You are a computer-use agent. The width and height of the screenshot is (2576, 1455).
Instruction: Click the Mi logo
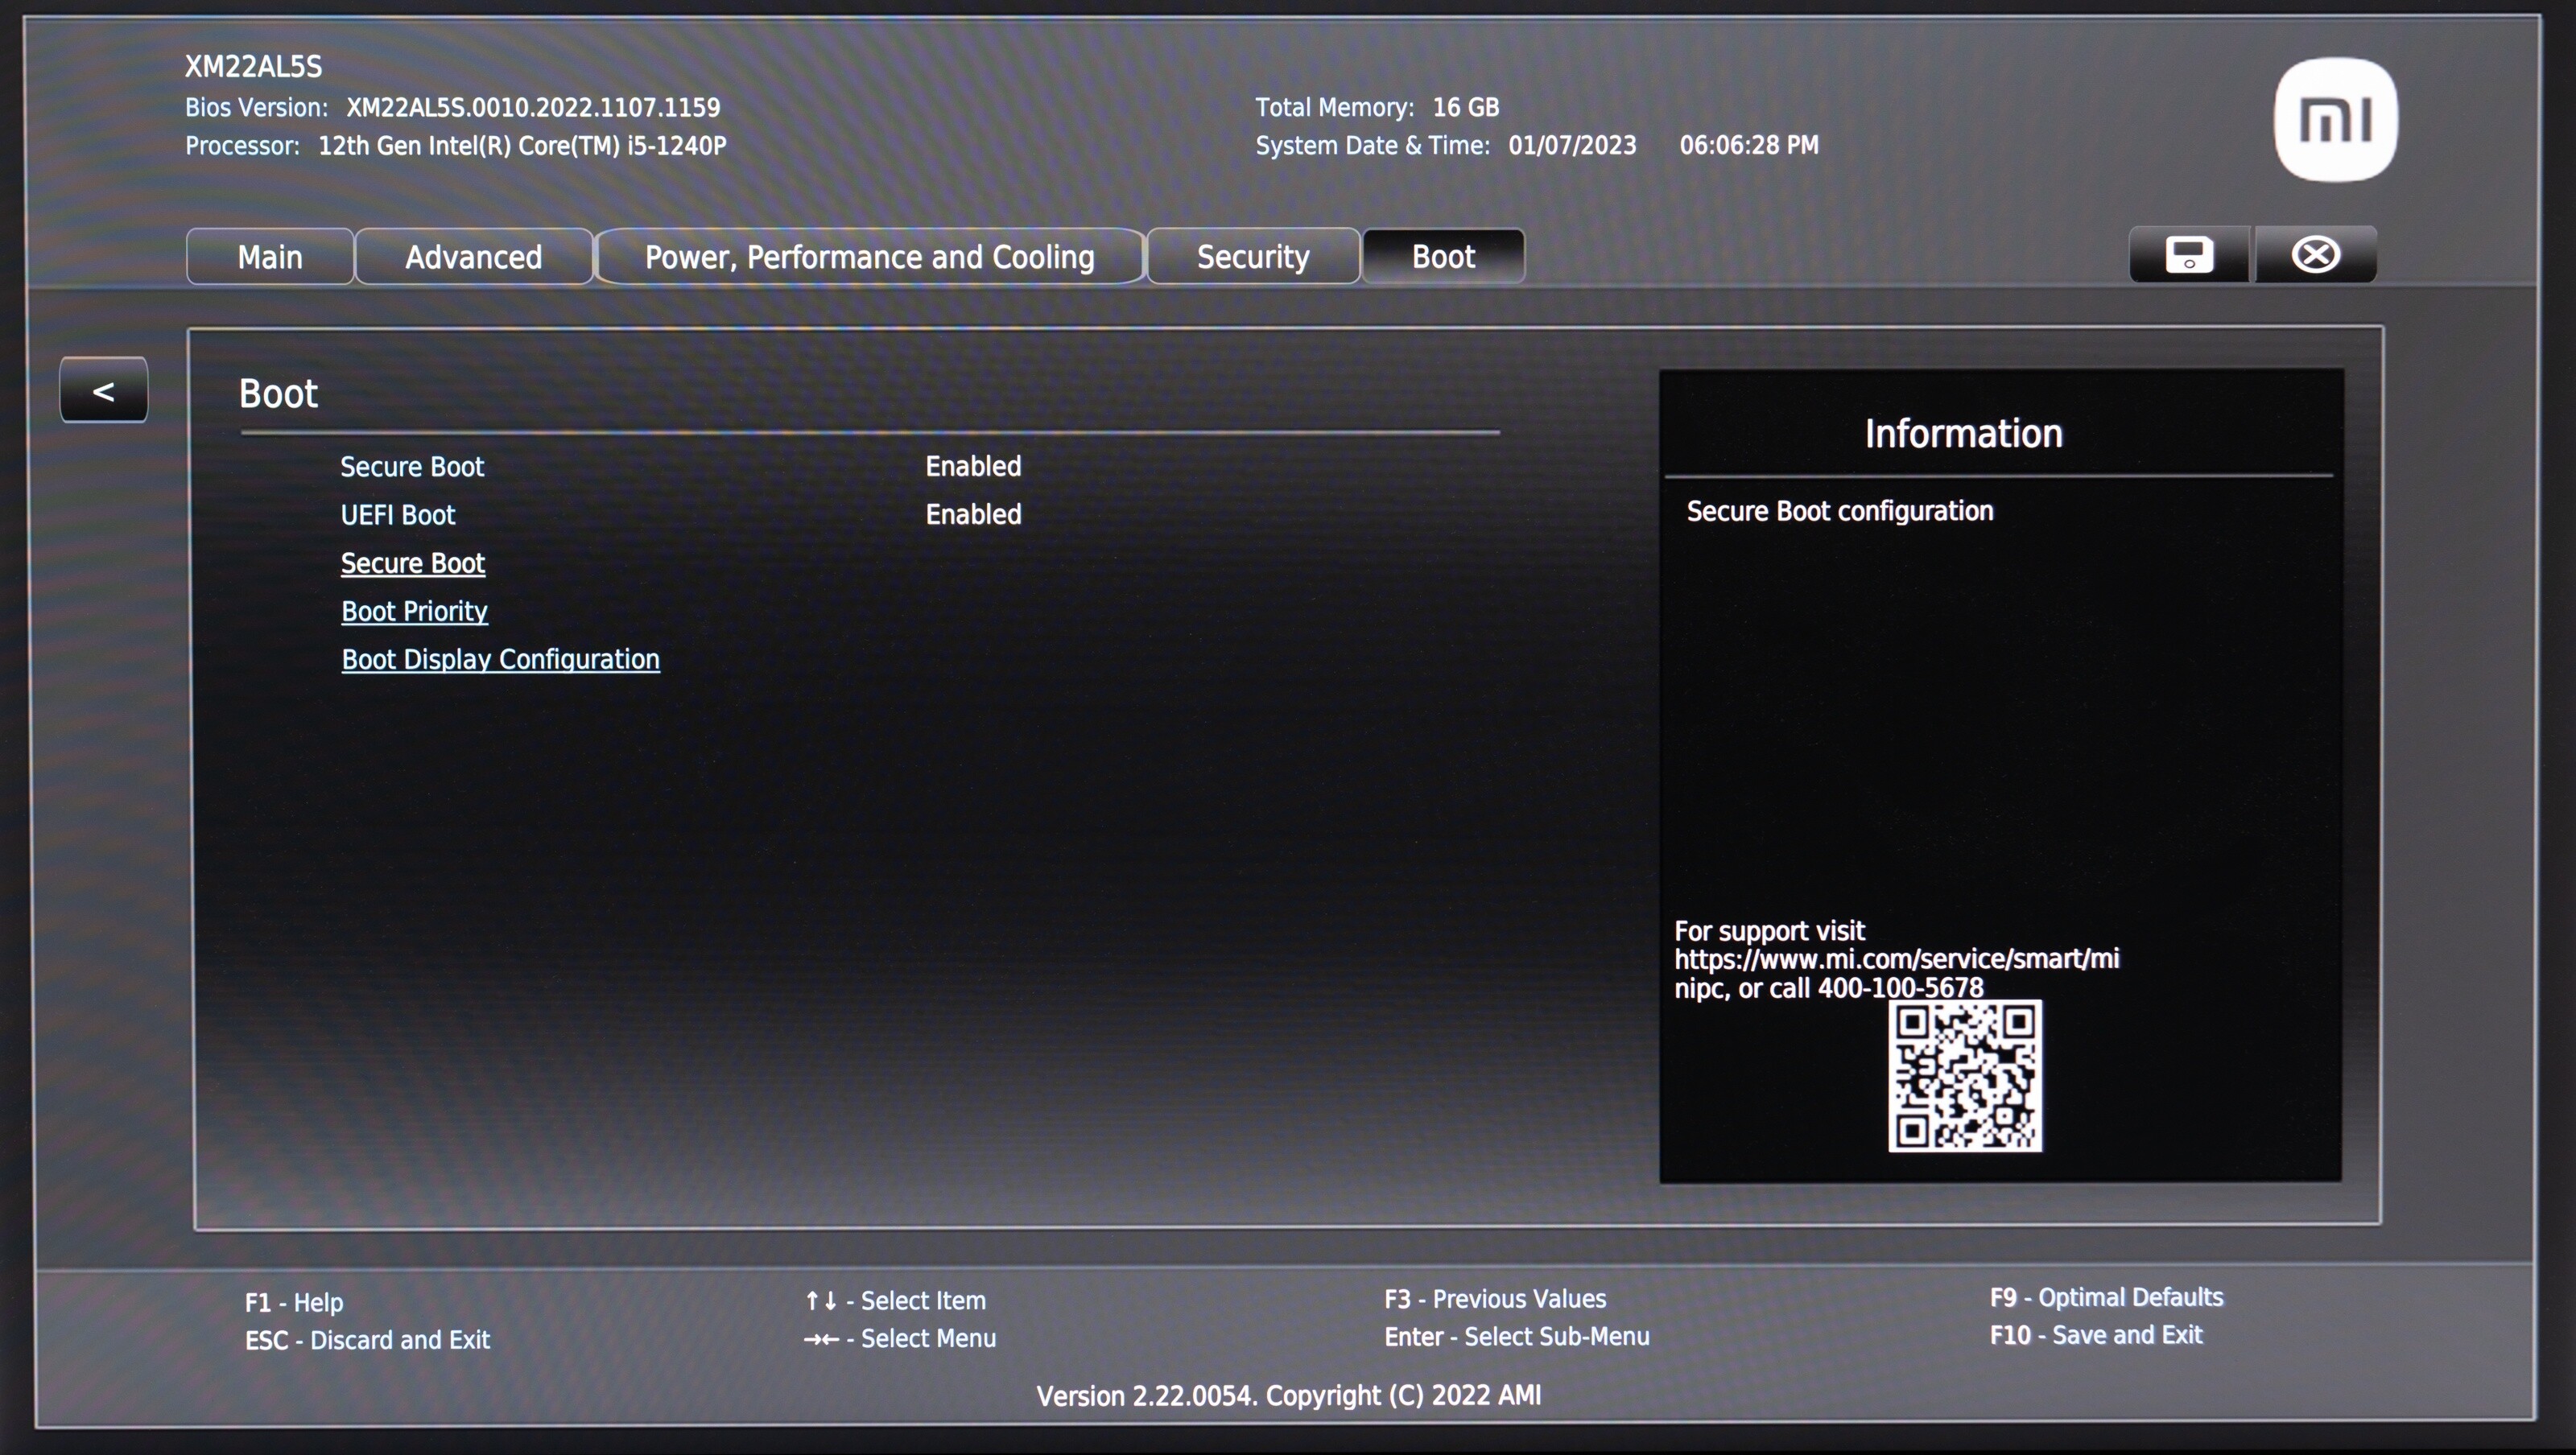[2335, 120]
